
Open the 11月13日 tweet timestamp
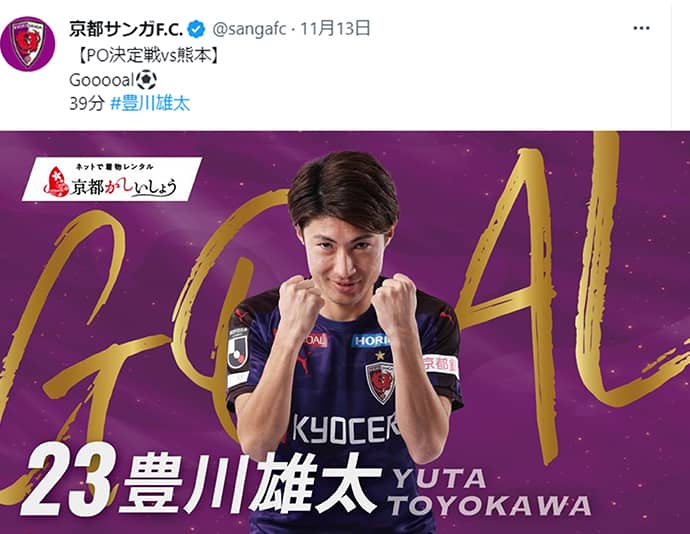pyautogui.click(x=335, y=29)
